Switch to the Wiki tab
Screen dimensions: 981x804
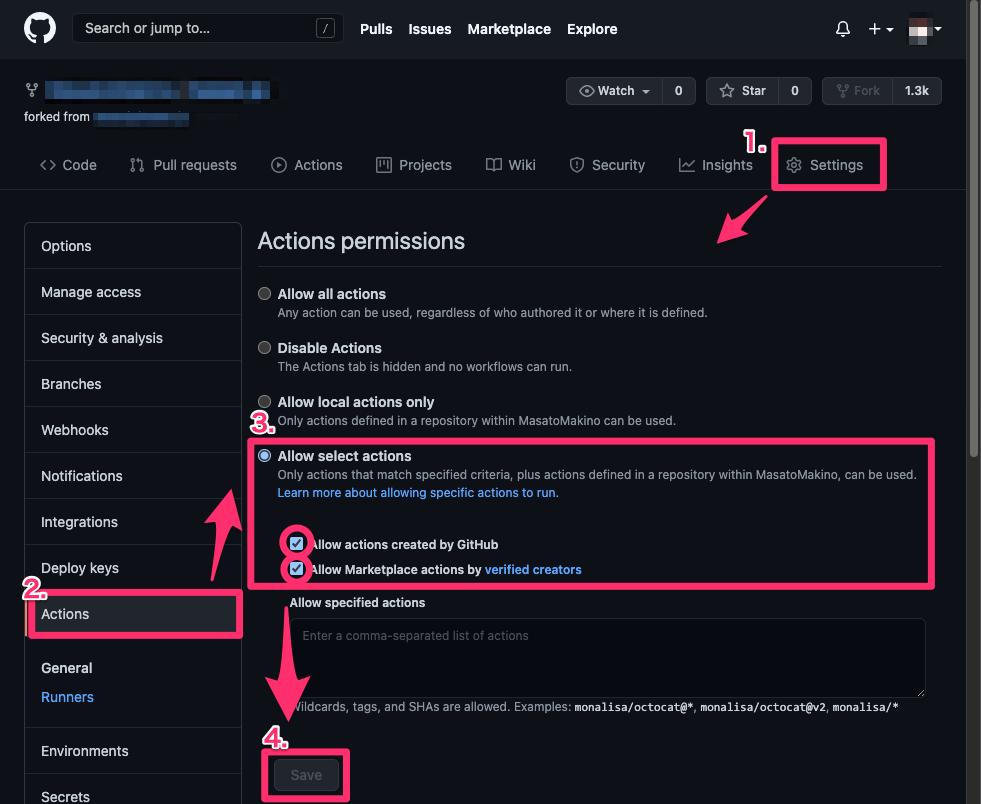511,165
